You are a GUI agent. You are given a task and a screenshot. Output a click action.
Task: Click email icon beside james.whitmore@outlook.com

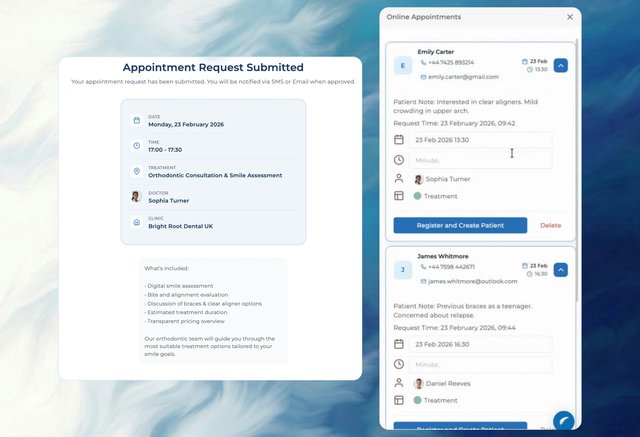click(x=423, y=282)
